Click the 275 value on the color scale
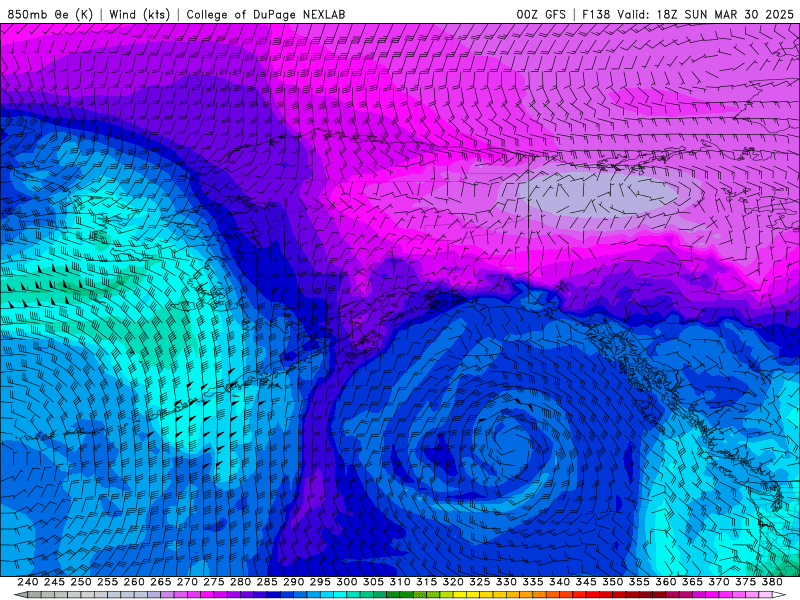 pos(213,582)
